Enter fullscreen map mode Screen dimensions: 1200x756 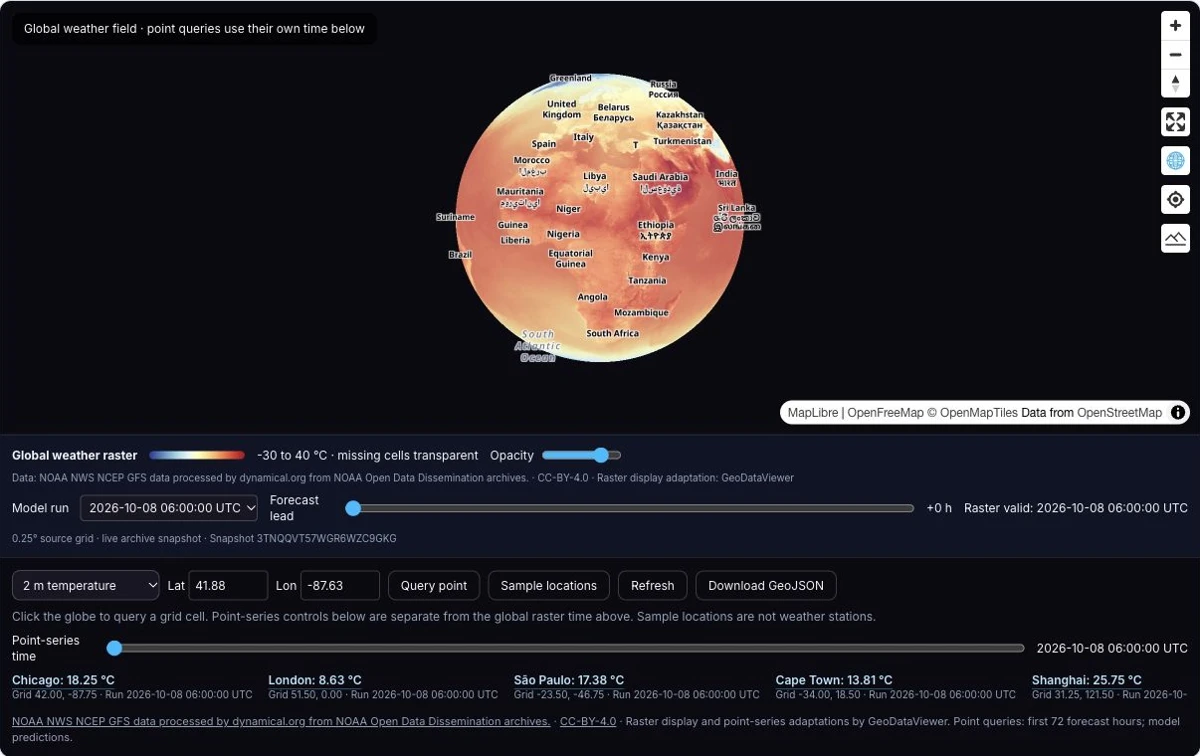pyautogui.click(x=1175, y=122)
